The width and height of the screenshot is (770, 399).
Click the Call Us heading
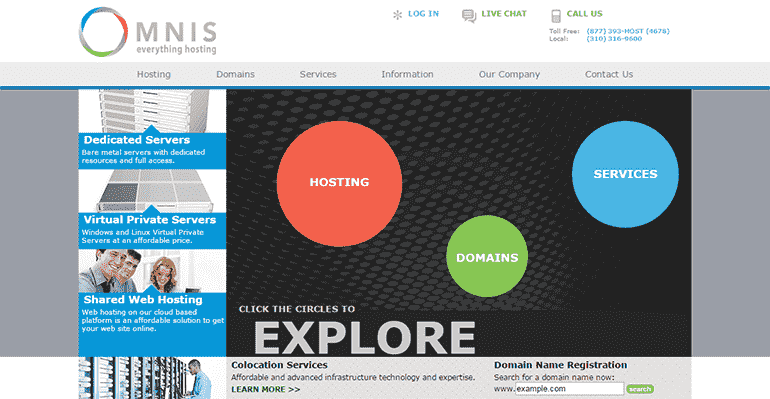(584, 14)
